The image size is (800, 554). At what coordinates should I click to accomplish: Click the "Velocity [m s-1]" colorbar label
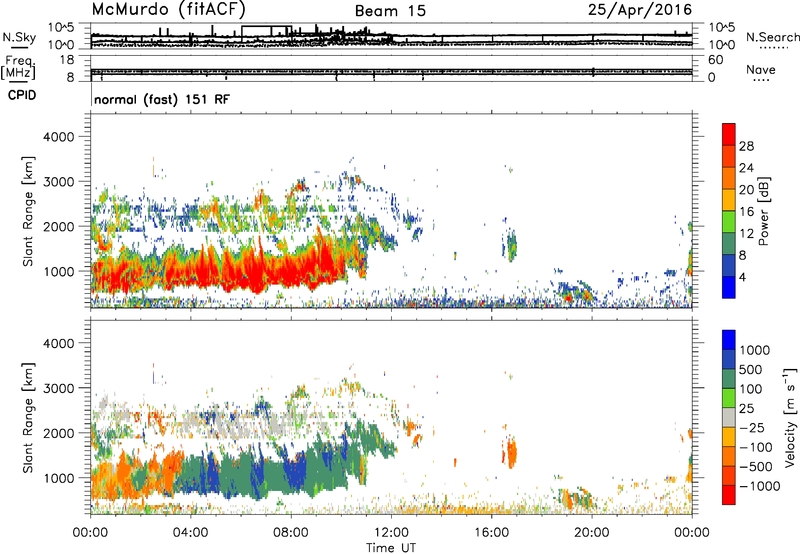790,417
